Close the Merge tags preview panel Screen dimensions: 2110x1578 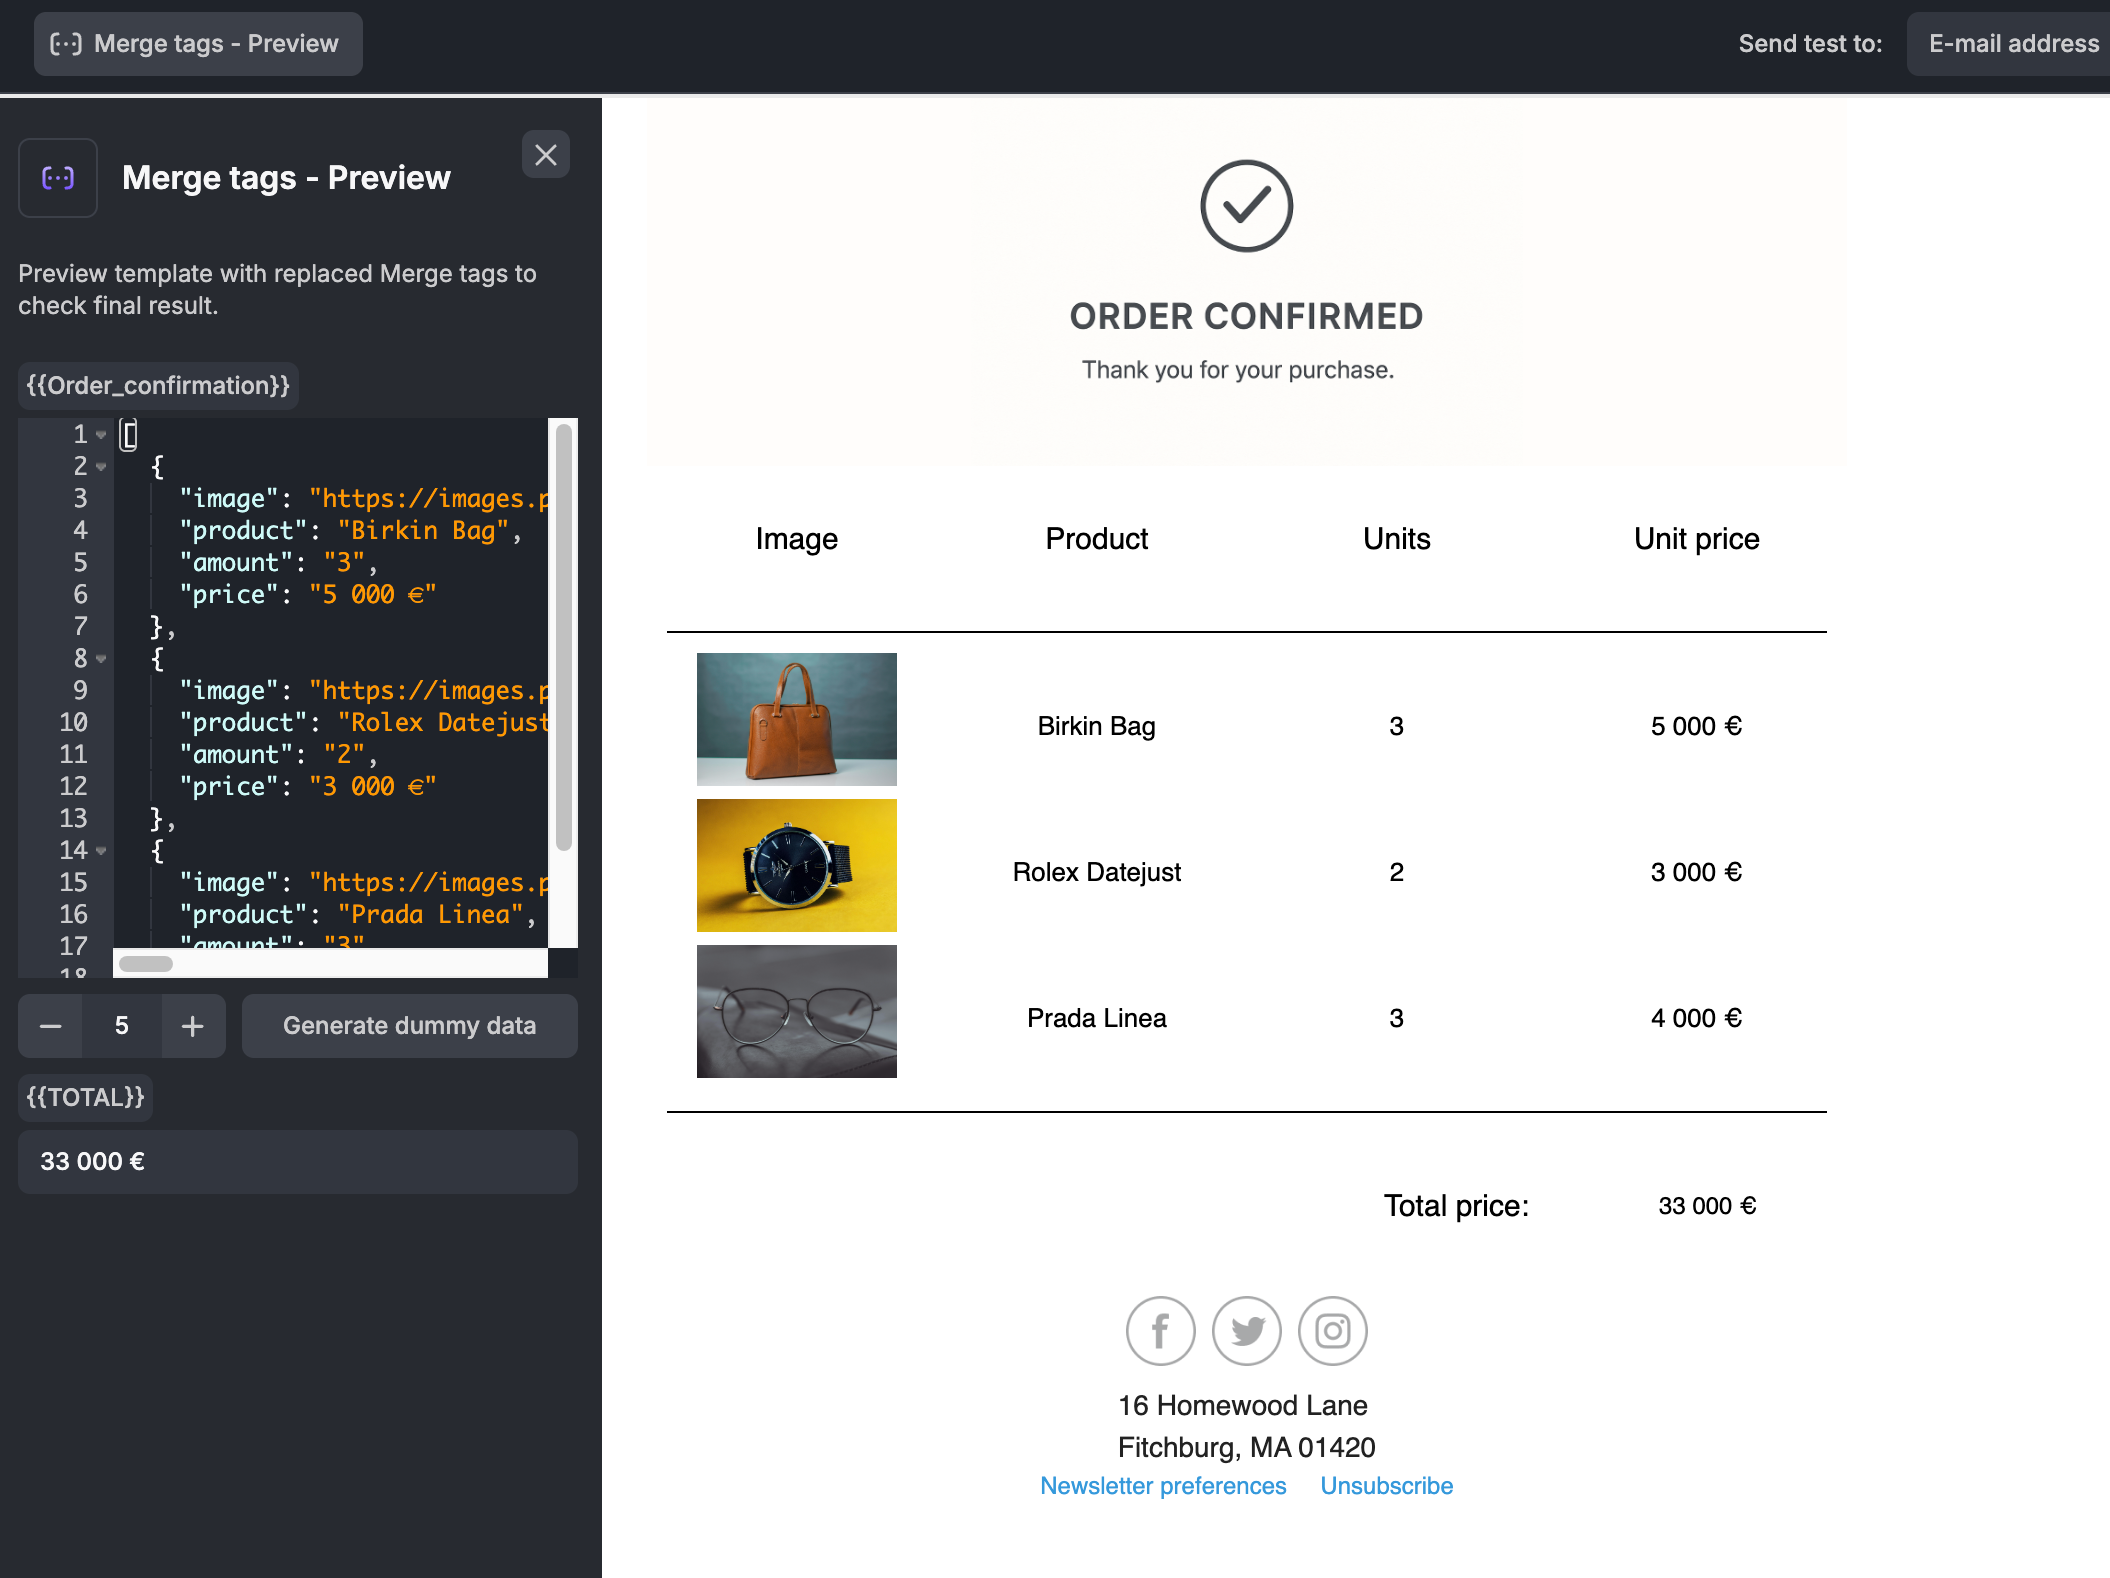(545, 155)
